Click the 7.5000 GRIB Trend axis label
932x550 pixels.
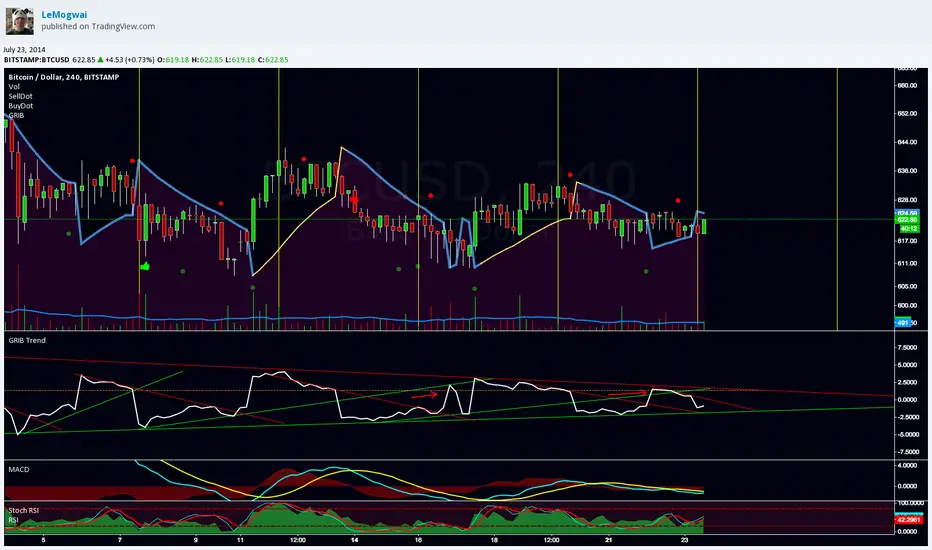tap(907, 347)
